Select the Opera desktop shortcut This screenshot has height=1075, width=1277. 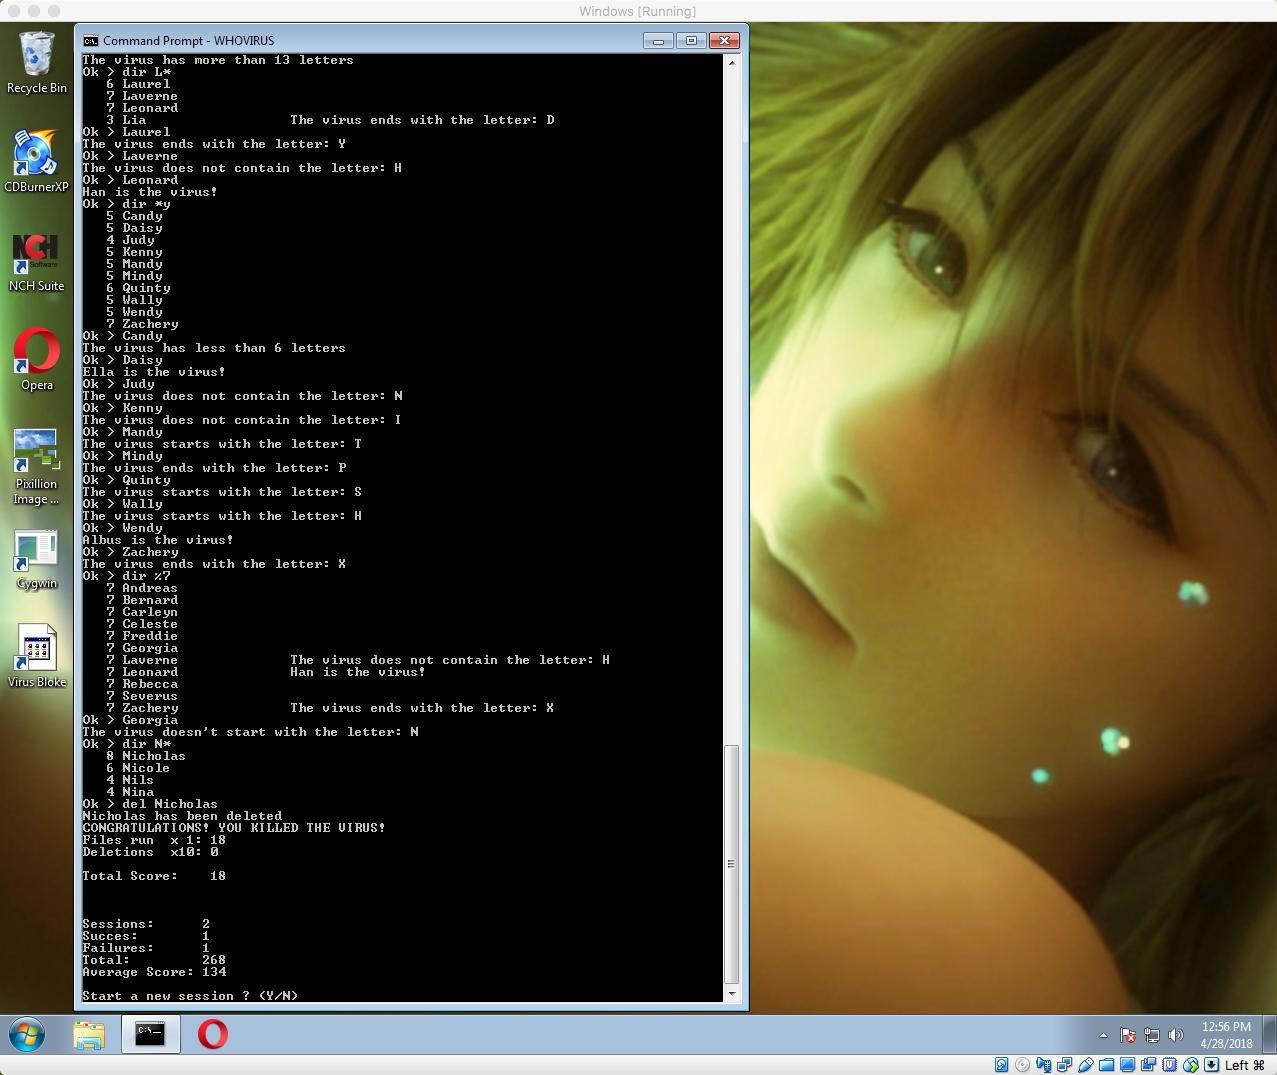coord(36,359)
